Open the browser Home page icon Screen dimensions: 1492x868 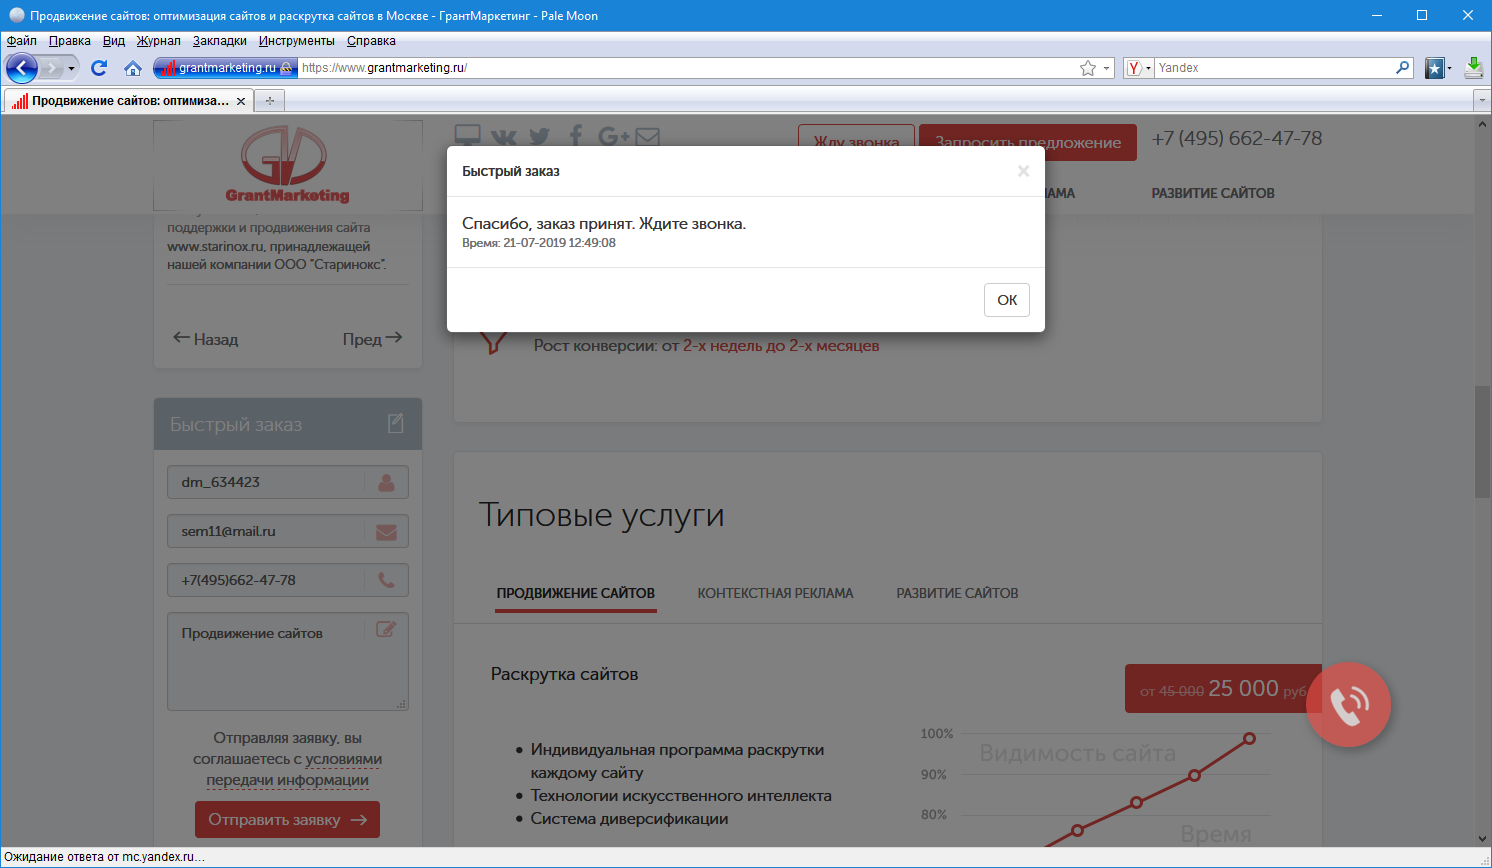[x=132, y=68]
